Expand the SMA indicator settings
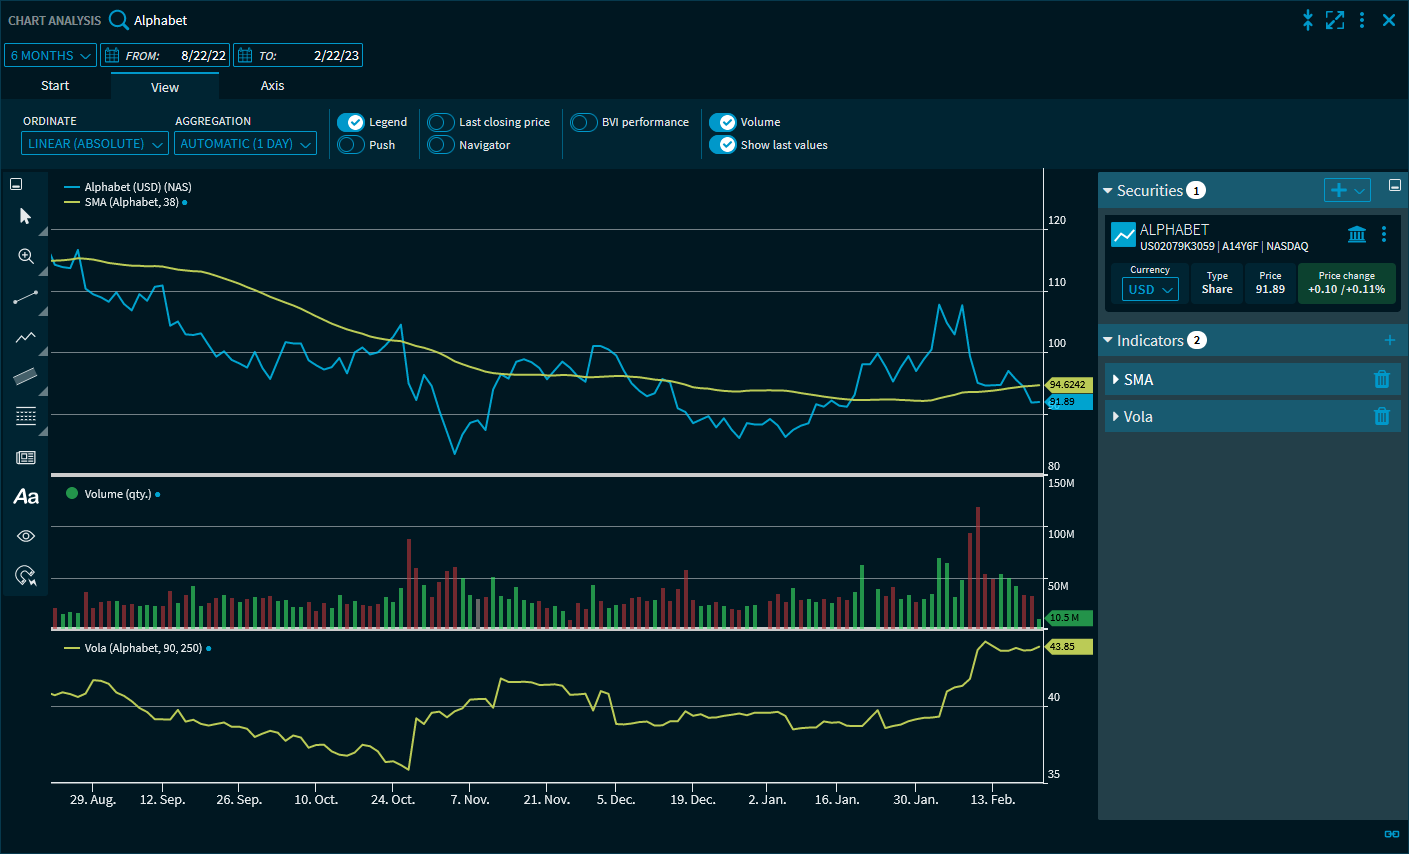The image size is (1409, 854). tap(1116, 380)
